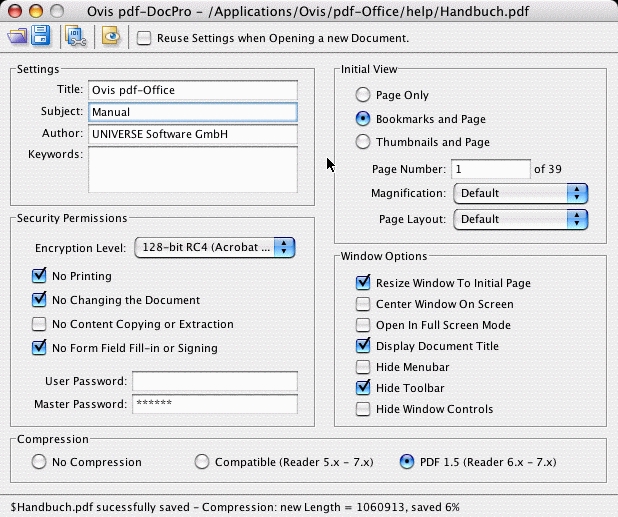Image resolution: width=618 pixels, height=517 pixels.
Task: Select No Compression radio button
Action: (39, 462)
